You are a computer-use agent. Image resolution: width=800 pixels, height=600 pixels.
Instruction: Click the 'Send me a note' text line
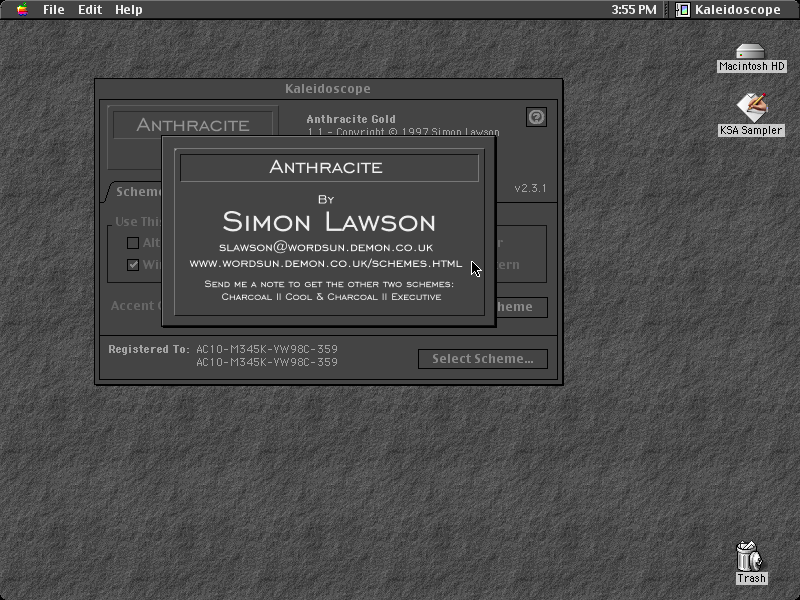(329, 284)
